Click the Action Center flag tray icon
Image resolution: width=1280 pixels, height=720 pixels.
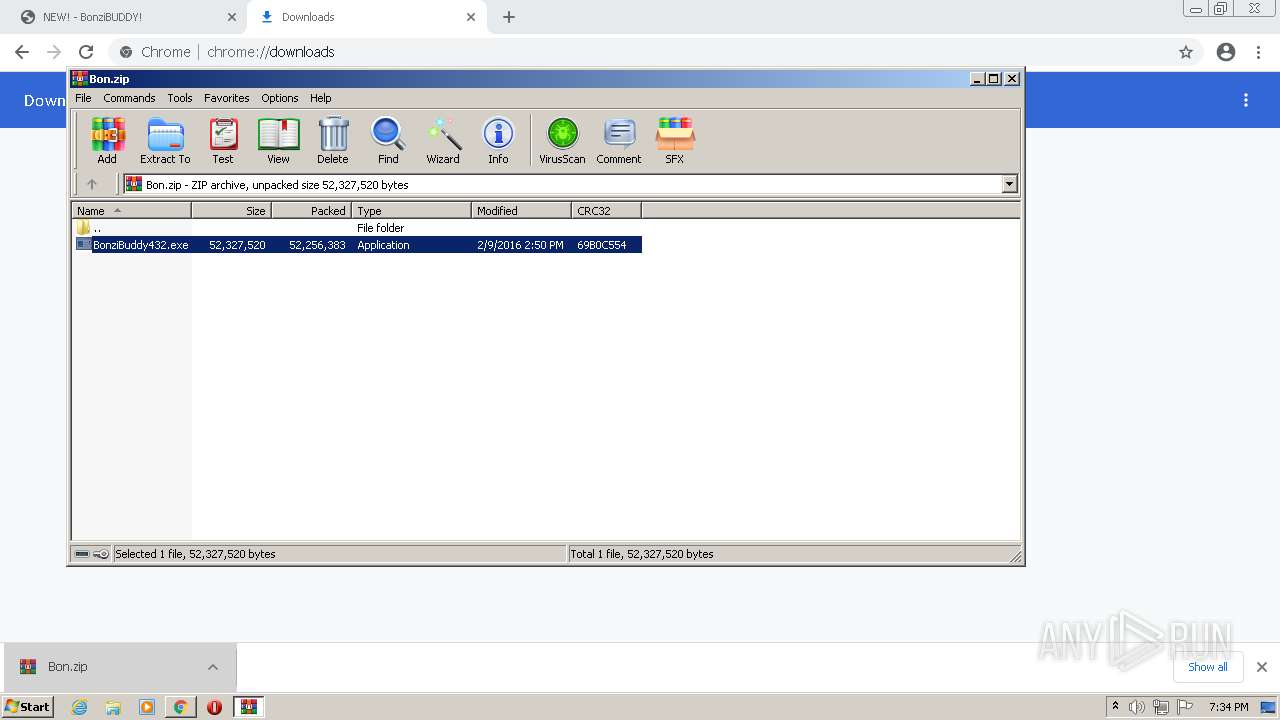pos(1185,707)
